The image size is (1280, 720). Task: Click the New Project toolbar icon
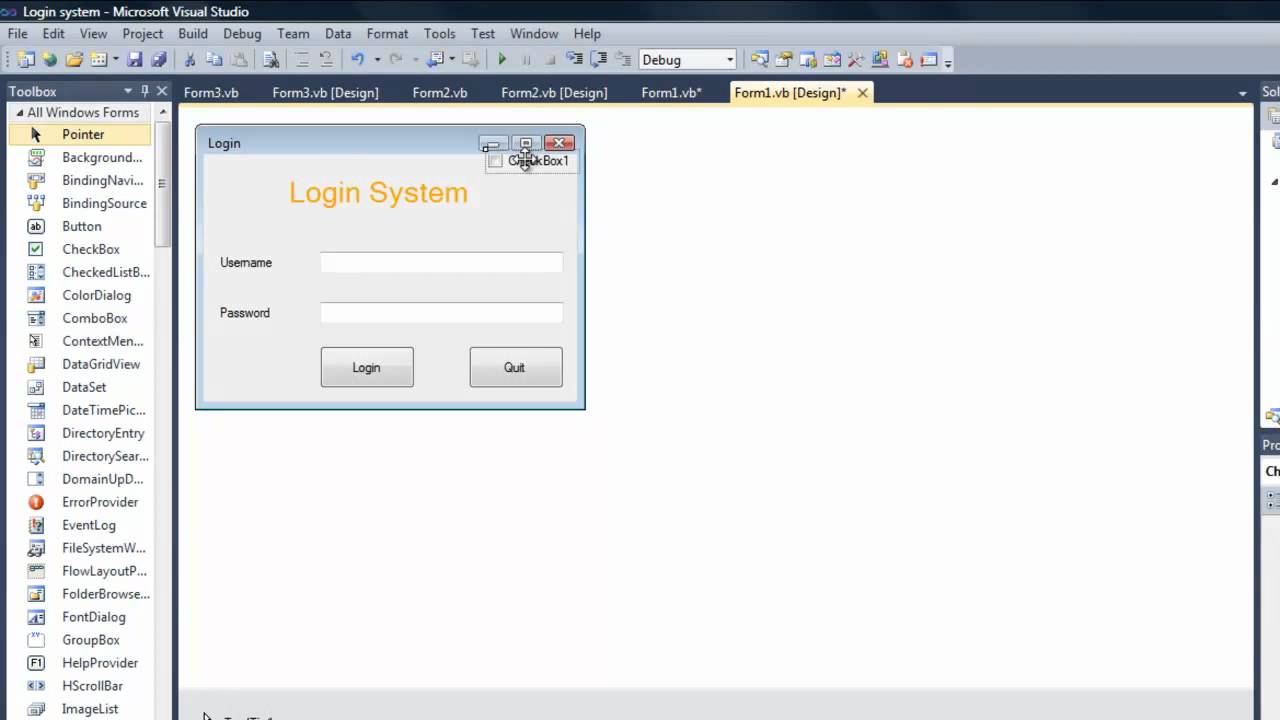point(26,60)
